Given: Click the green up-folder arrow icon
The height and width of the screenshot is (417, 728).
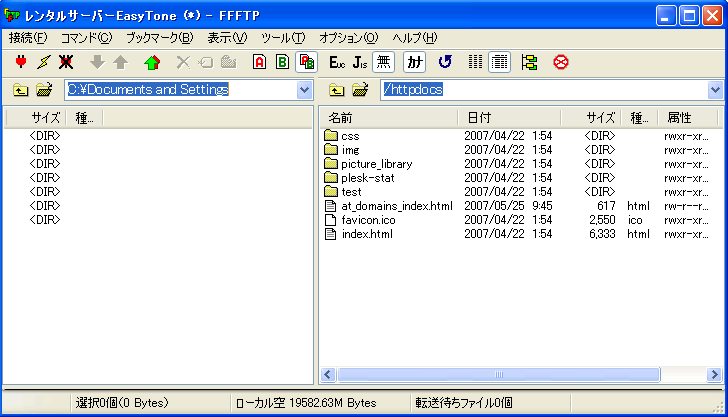Looking at the screenshot, I should [x=152, y=62].
